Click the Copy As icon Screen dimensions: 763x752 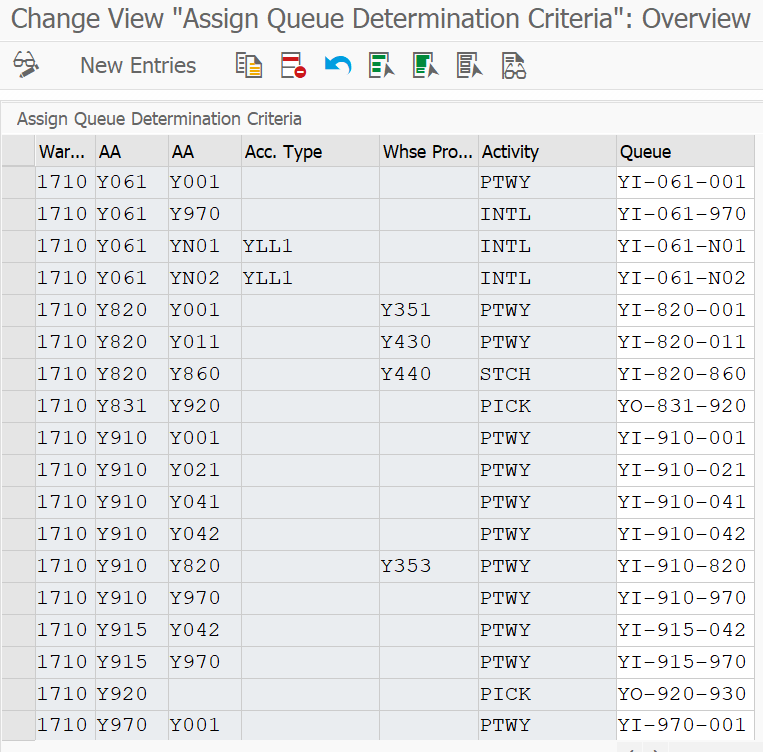click(x=249, y=65)
